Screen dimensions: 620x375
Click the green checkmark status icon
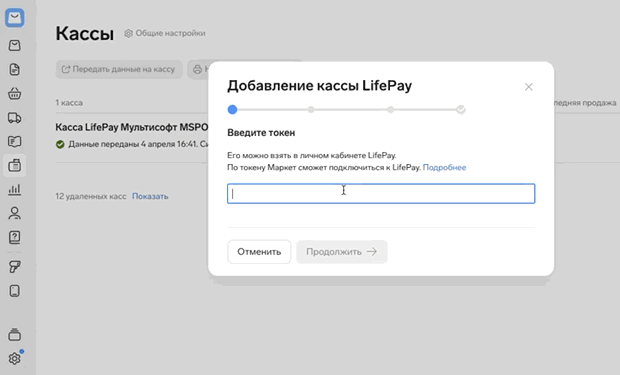pyautogui.click(x=60, y=144)
